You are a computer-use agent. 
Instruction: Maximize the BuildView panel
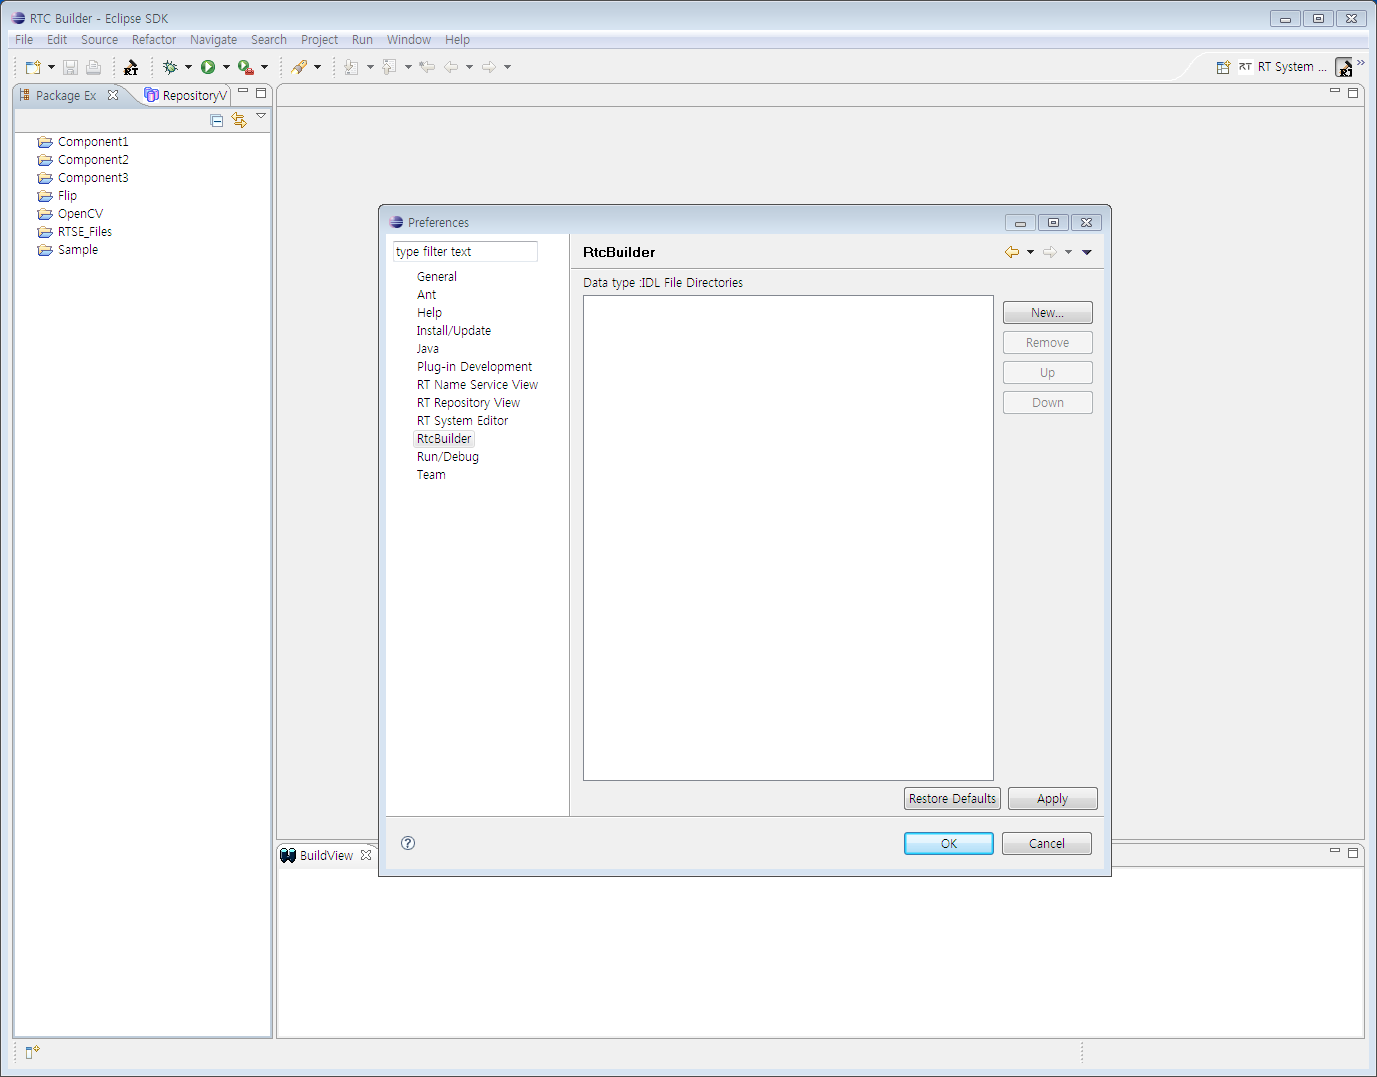point(1353,852)
